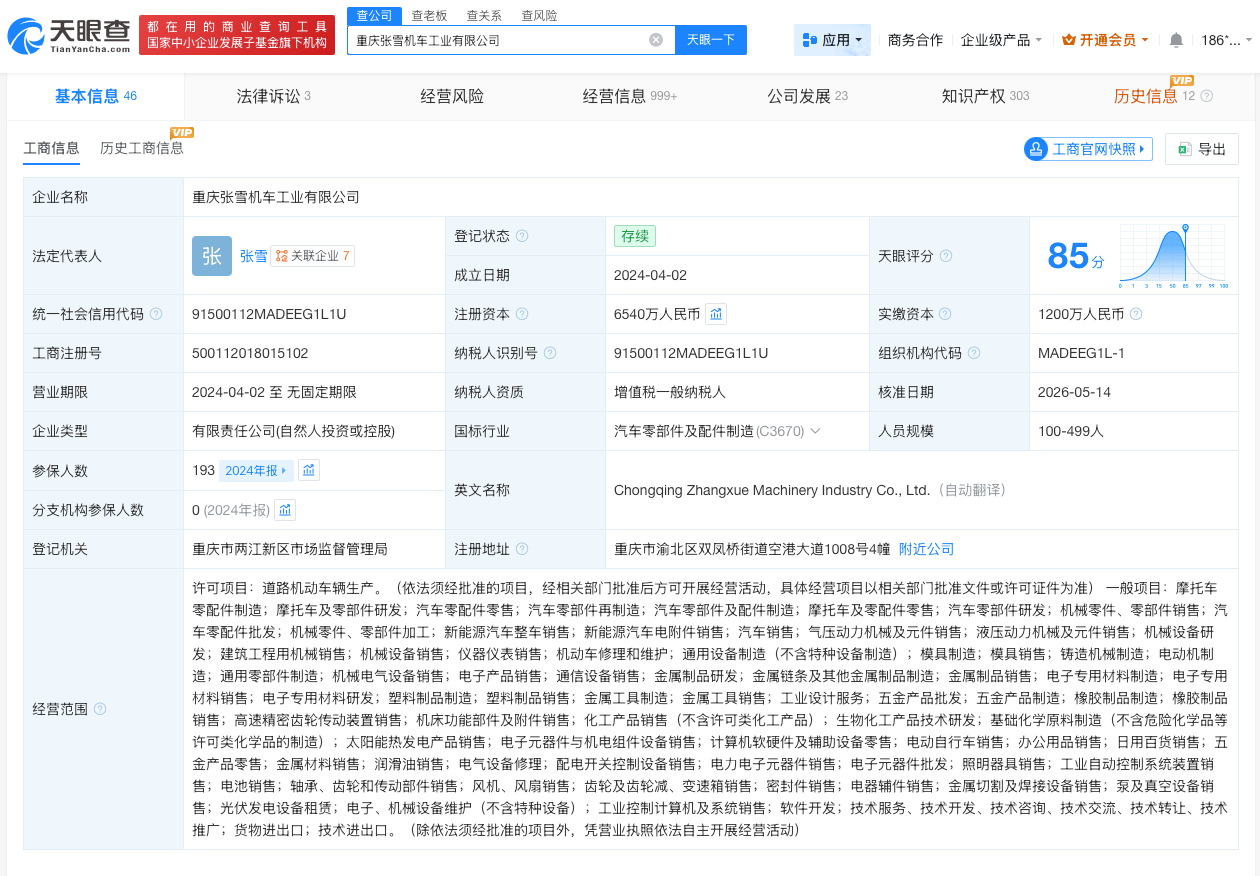Viewport: 1260px width, 876px height.
Task: Click credit code 91500112MADEEG1L1U under 统一社会信用代码
Action: click(269, 314)
